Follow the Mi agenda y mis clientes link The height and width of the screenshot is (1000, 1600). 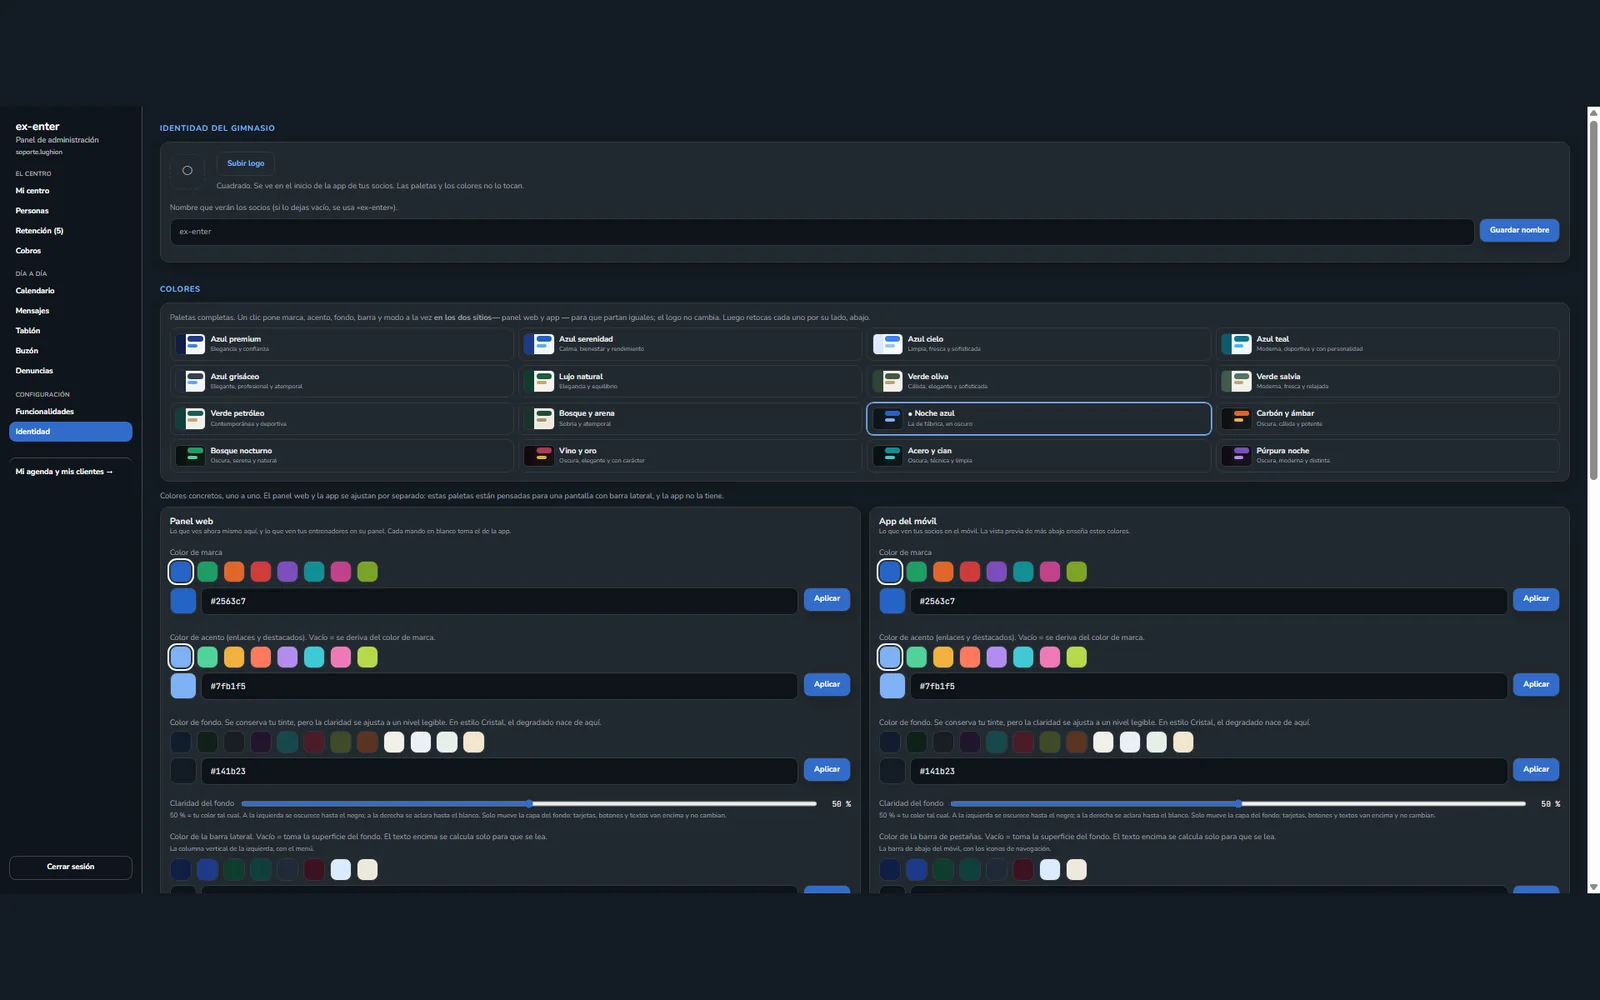64,472
